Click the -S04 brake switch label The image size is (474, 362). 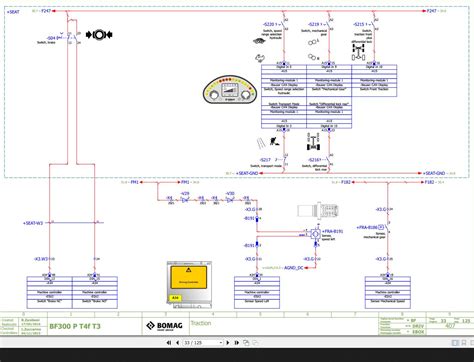point(51,38)
